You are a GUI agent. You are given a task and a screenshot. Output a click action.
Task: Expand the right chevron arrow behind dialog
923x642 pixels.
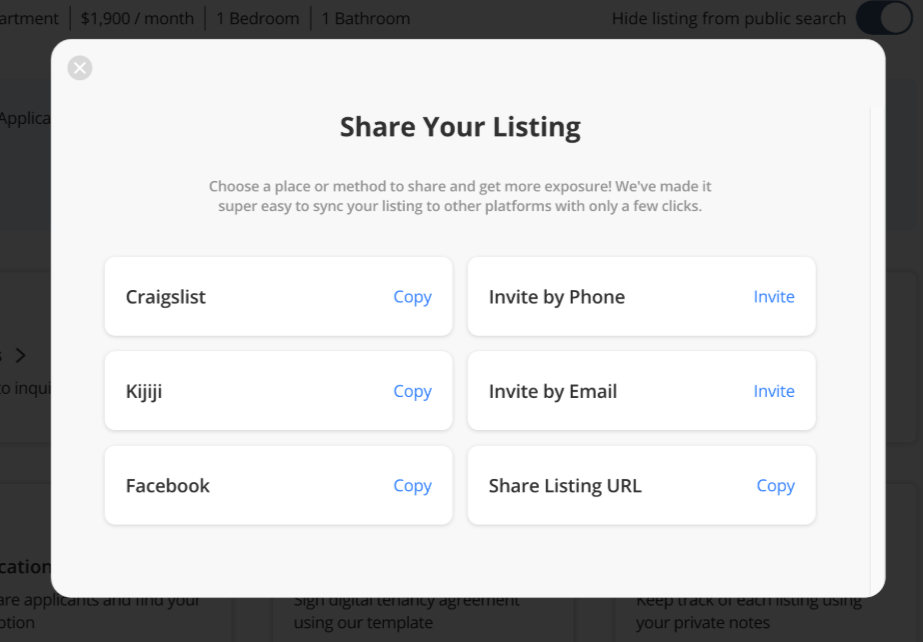click(21, 355)
